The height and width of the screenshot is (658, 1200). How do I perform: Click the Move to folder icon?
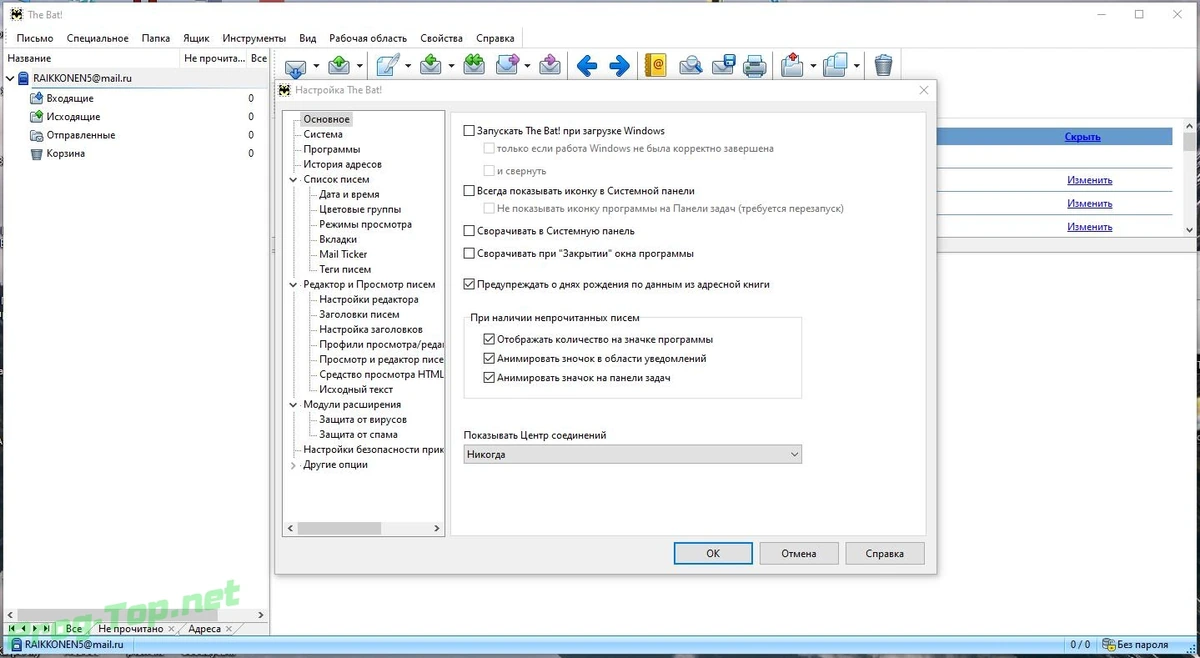tap(792, 66)
